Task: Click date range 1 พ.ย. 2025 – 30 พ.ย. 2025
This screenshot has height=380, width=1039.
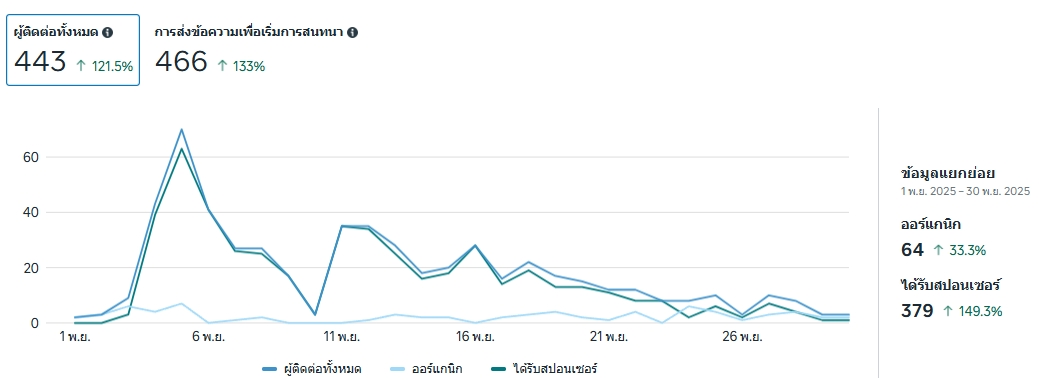Action: tap(965, 191)
